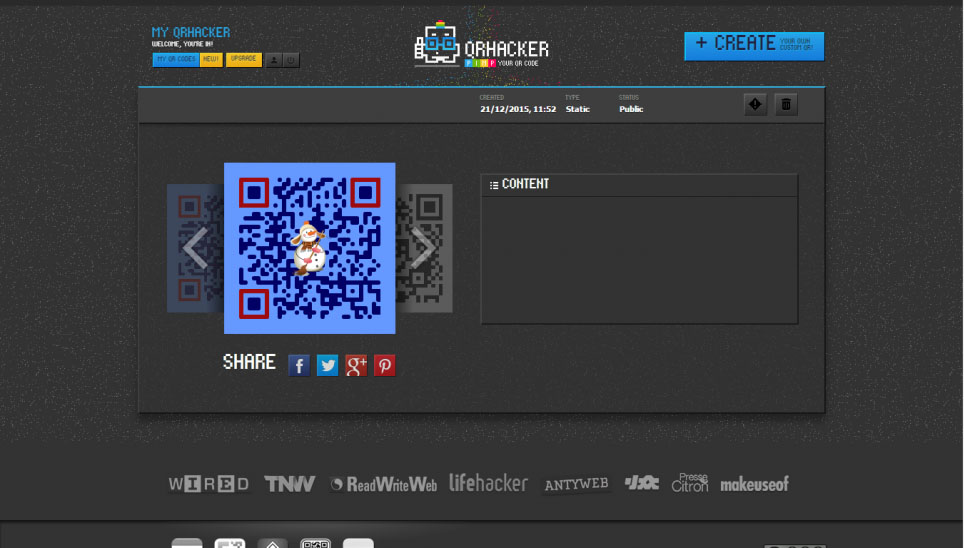Click the diamond directions icon button
Screen dimensions: 964x548
[755, 105]
